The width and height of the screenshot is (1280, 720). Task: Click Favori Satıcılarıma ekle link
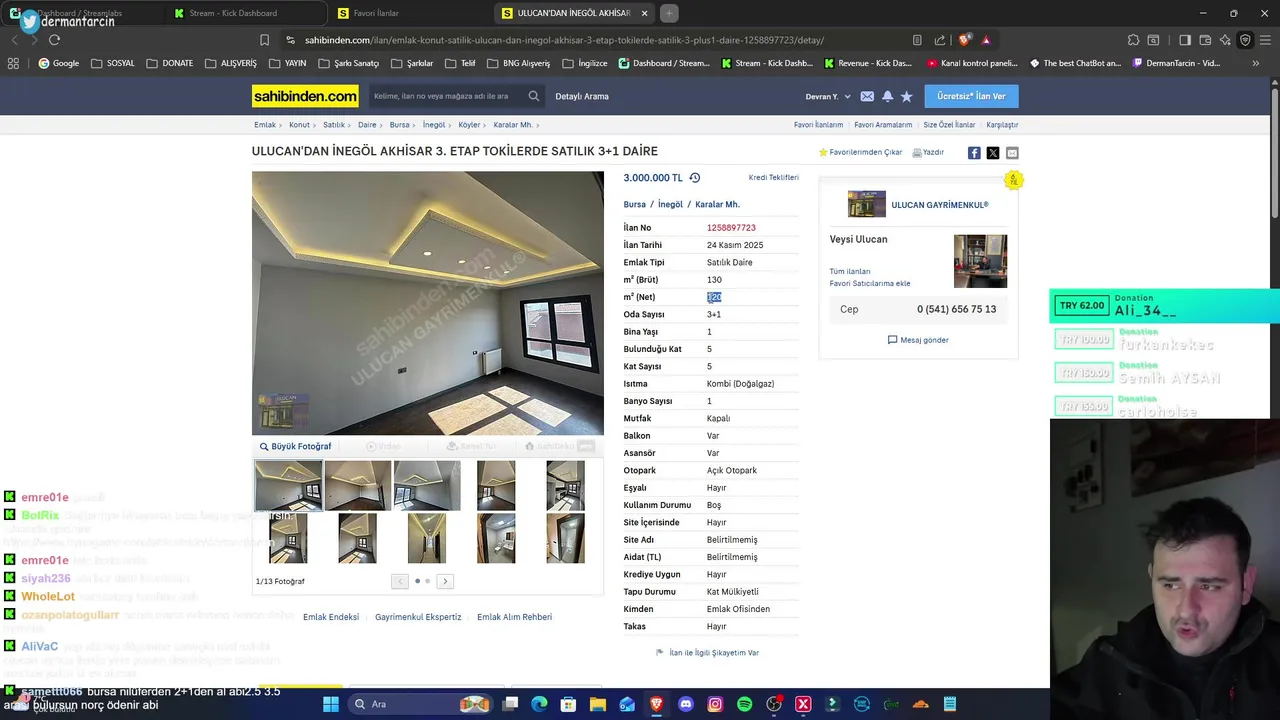coord(870,283)
